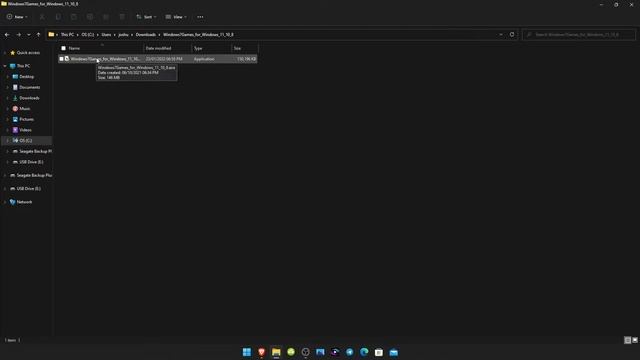Select the Windows7Games application file row
This screenshot has width=640, height=360.
(x=158, y=59)
